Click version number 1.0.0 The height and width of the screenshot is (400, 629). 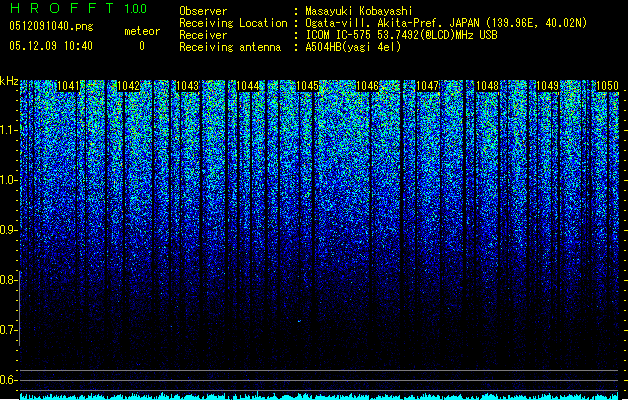(136, 9)
